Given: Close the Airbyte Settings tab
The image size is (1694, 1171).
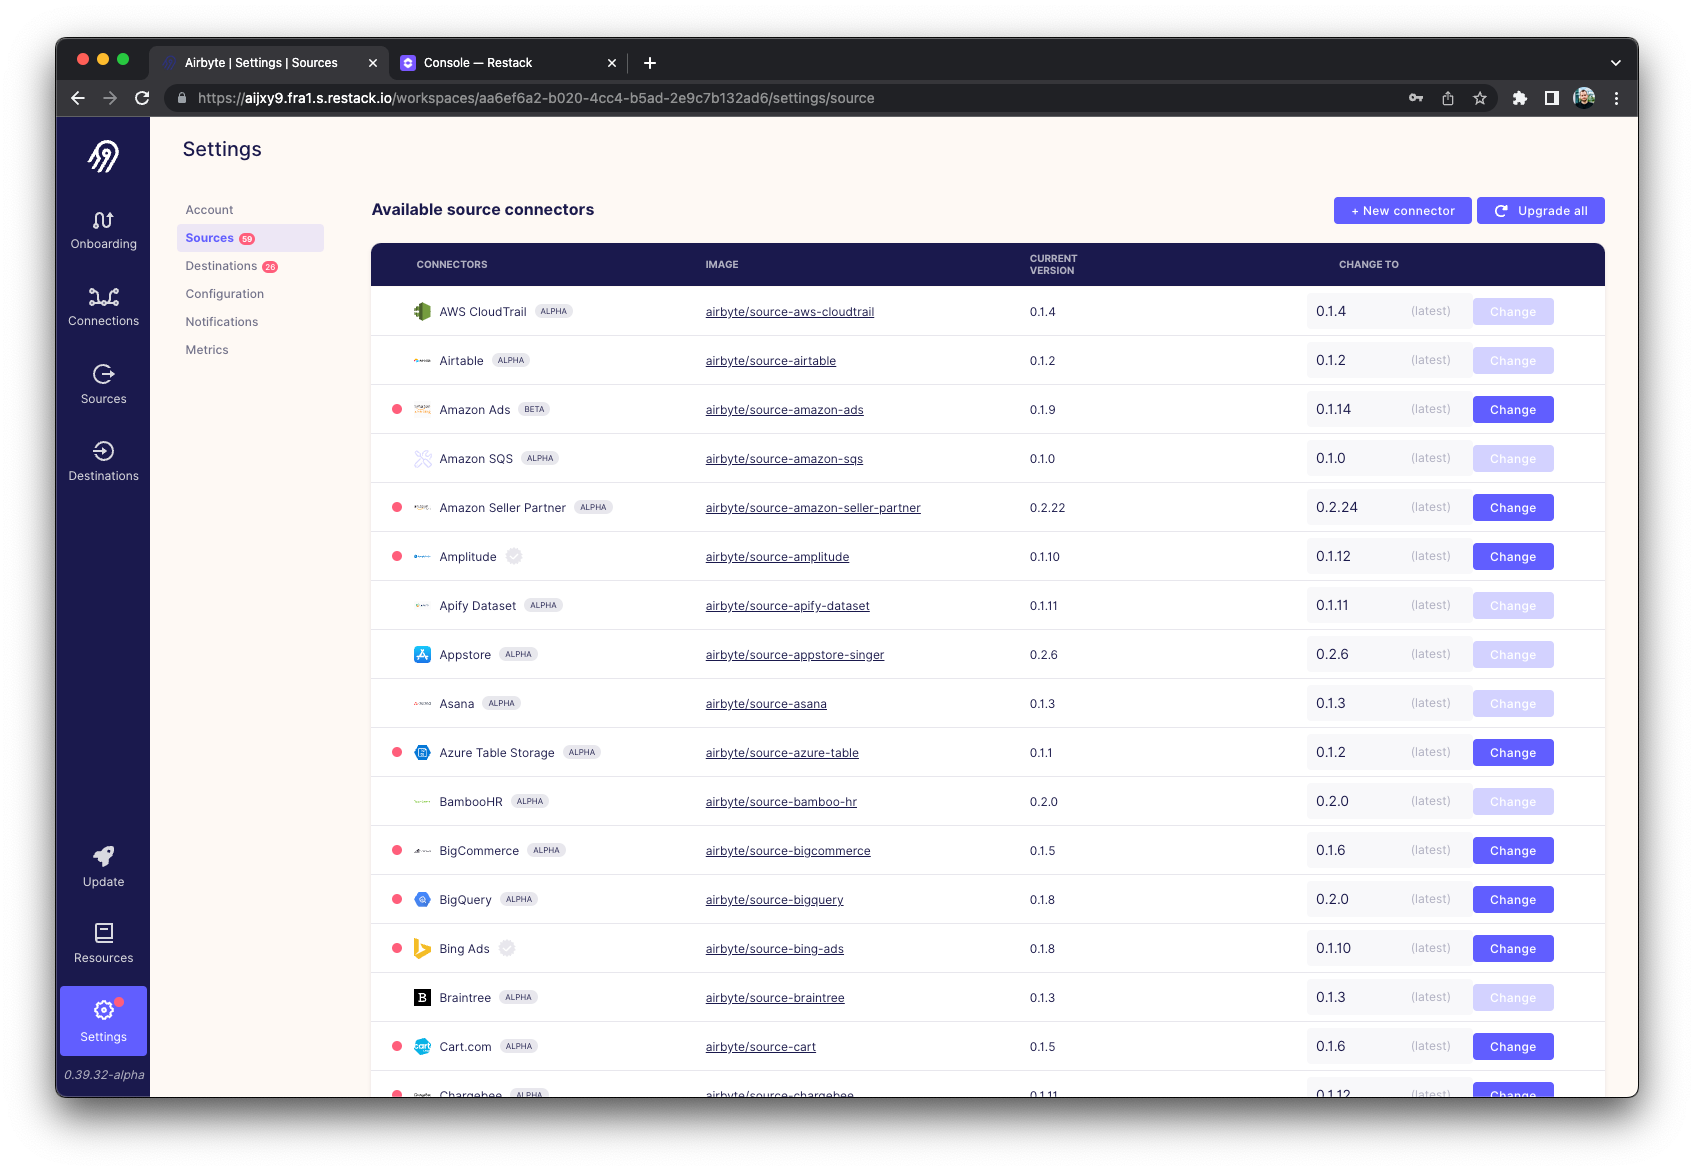Looking at the screenshot, I should (373, 63).
